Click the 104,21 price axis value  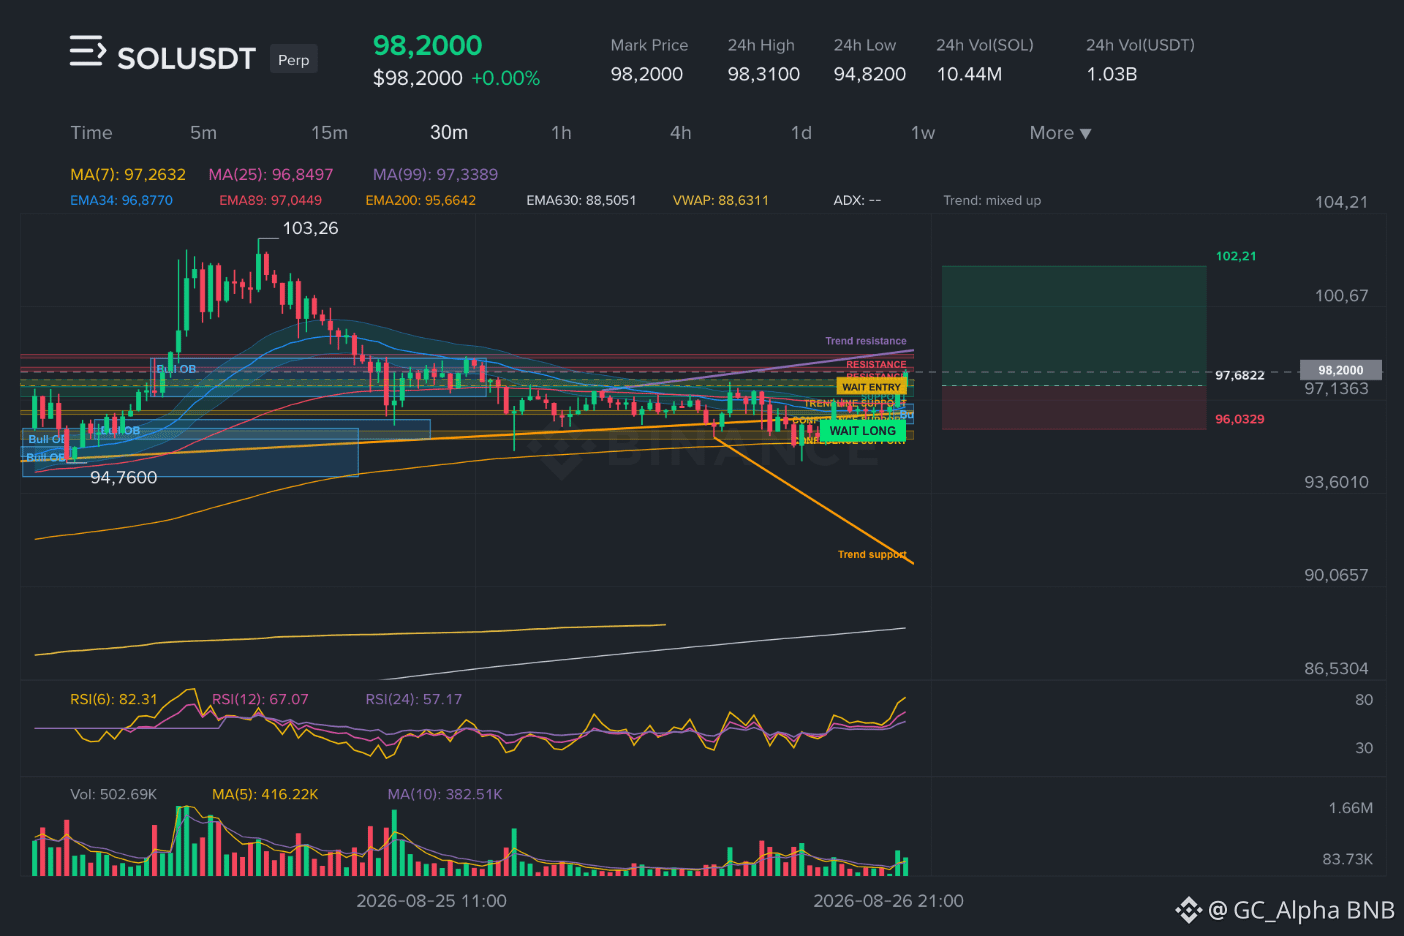coord(1341,202)
